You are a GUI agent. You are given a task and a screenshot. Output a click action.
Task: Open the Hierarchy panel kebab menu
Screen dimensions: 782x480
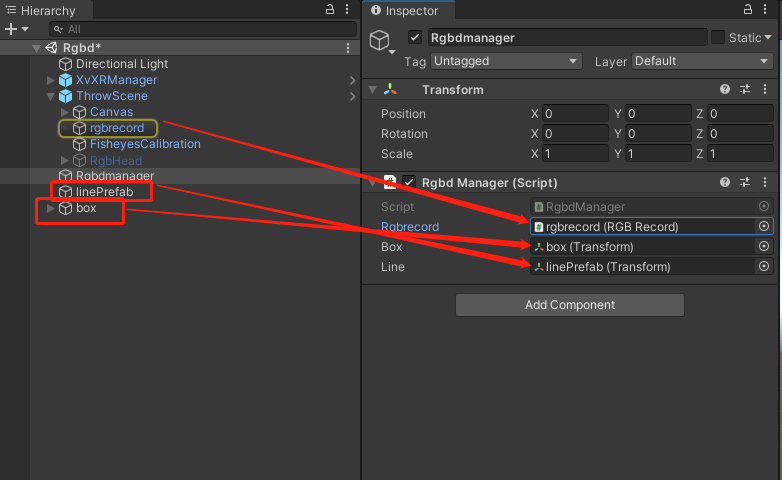pos(347,9)
